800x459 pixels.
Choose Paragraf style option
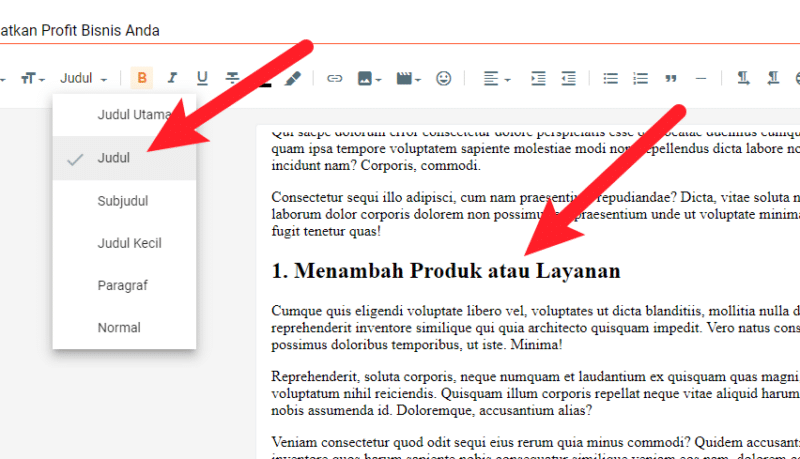[x=124, y=285]
